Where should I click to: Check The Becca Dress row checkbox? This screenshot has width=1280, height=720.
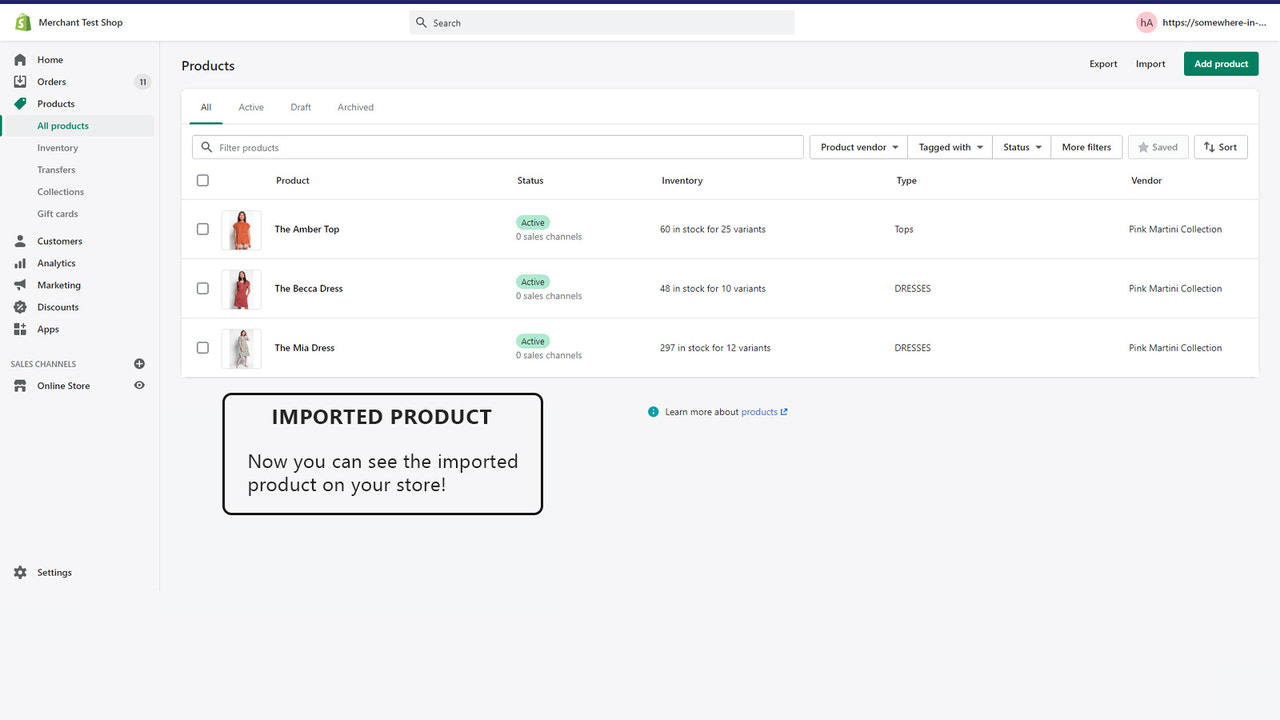(x=203, y=288)
